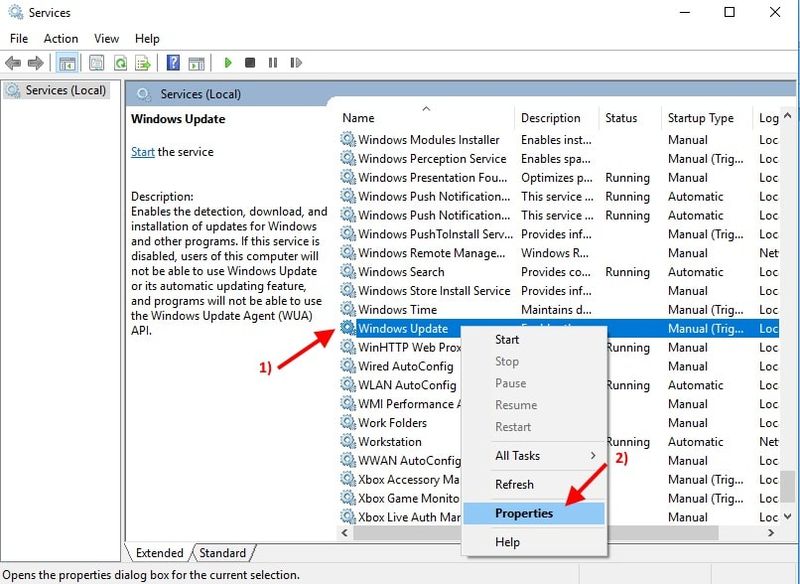This screenshot has height=584, width=800.
Task: Select the Windows Presentation Fou... row
Action: tap(559, 177)
